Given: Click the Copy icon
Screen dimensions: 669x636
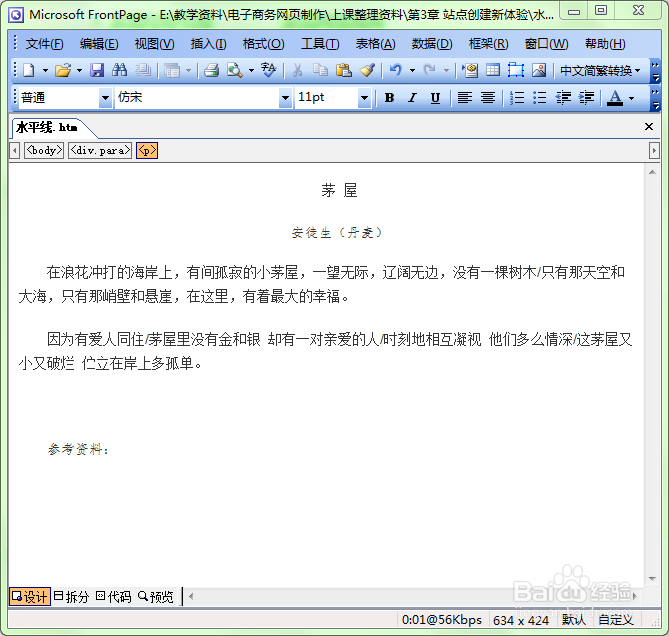Looking at the screenshot, I should point(320,70).
